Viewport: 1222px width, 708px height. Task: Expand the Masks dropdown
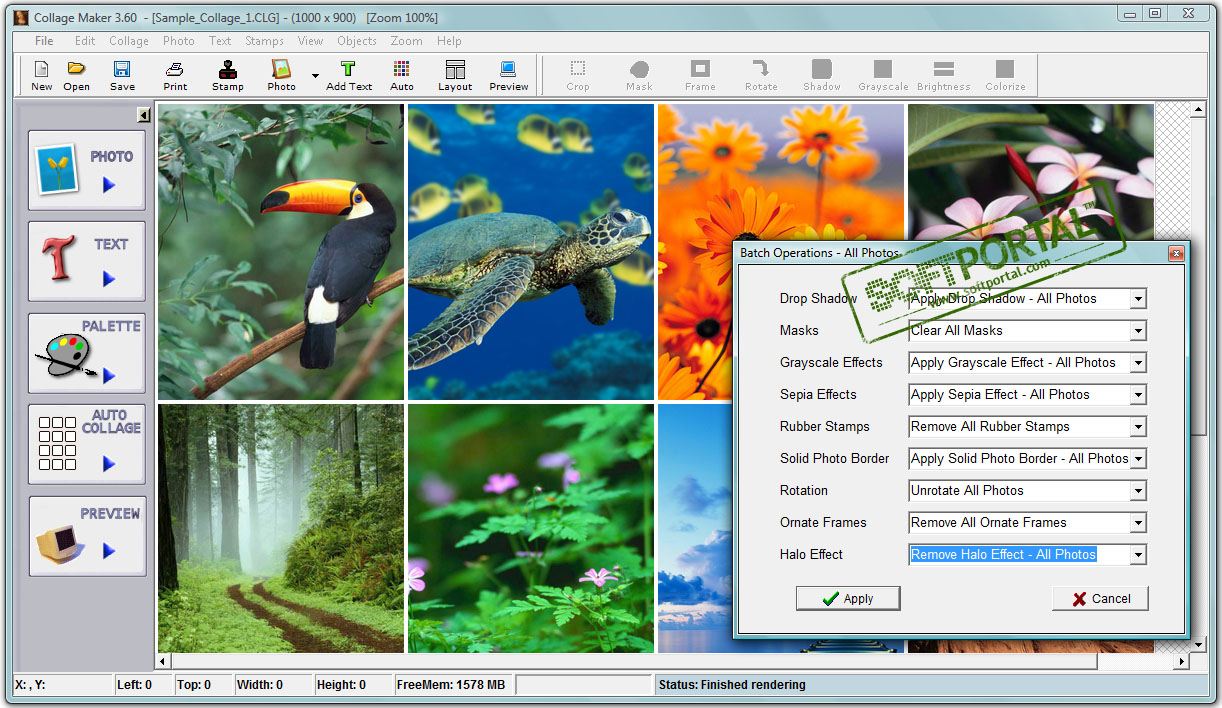(x=1138, y=331)
